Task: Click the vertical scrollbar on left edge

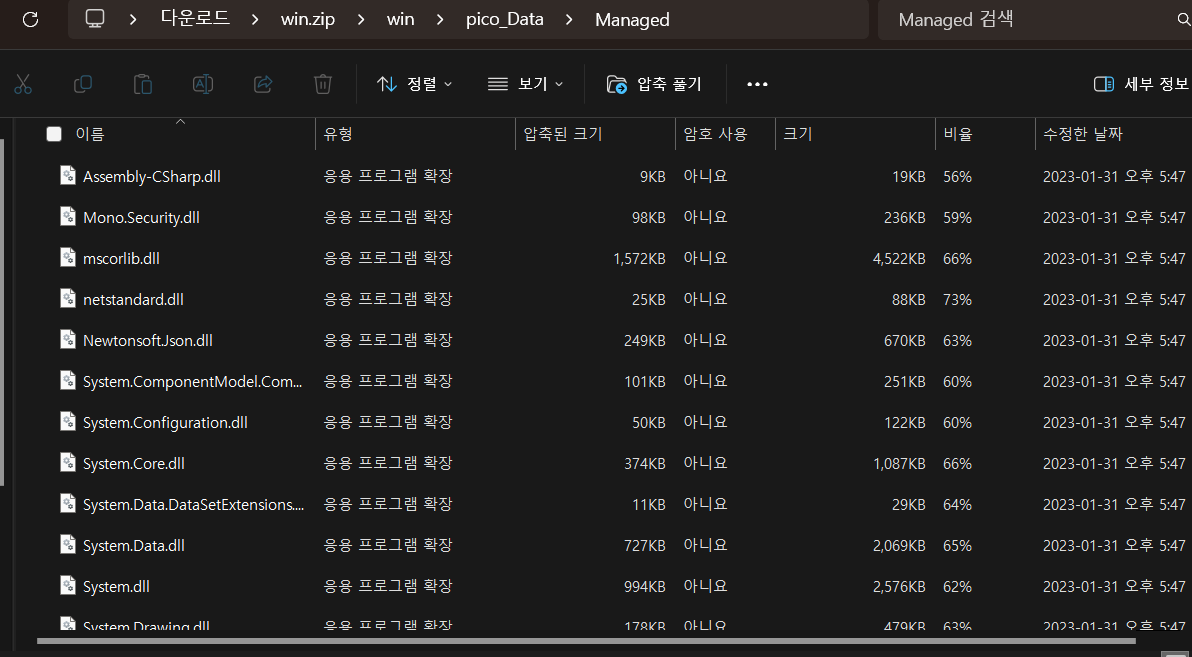Action: point(2,312)
